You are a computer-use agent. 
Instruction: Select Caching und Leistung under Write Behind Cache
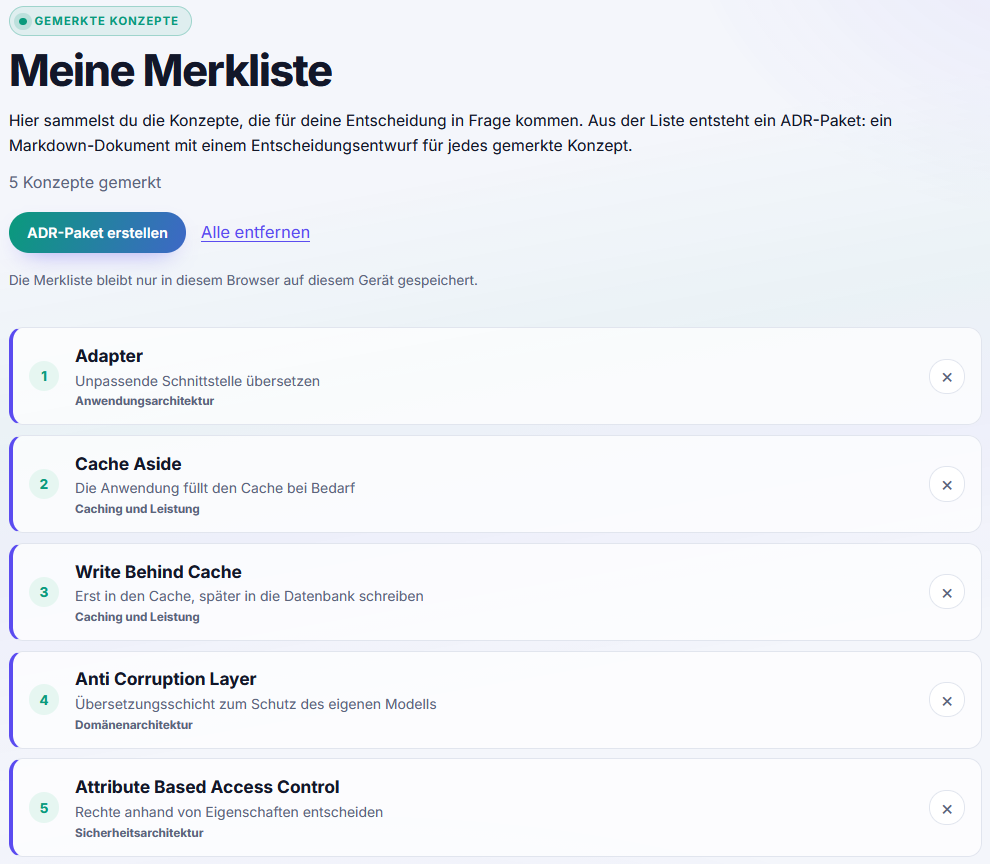tap(137, 617)
